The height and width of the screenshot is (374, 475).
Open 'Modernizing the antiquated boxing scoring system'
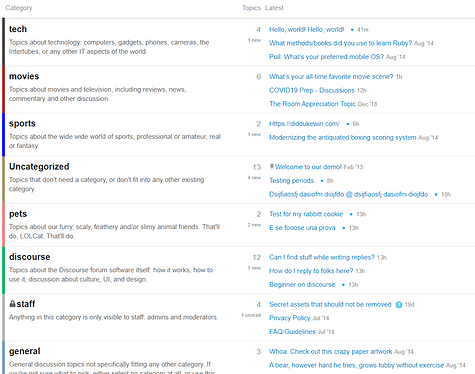[343, 138]
